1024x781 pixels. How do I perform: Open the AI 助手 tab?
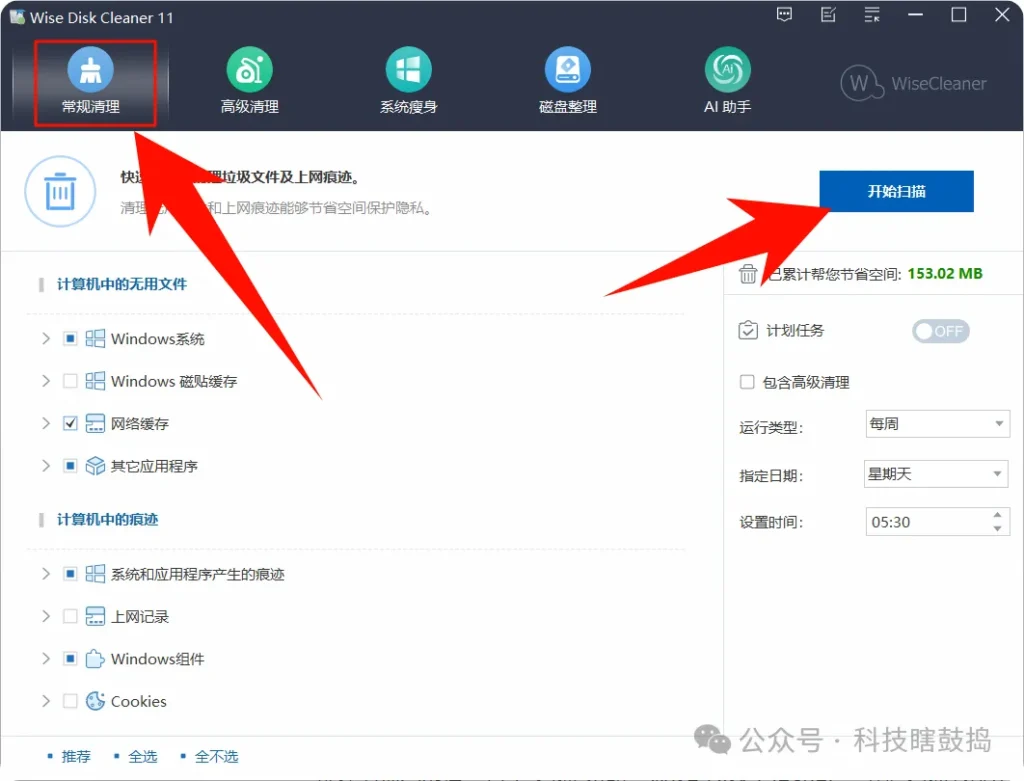click(x=727, y=81)
